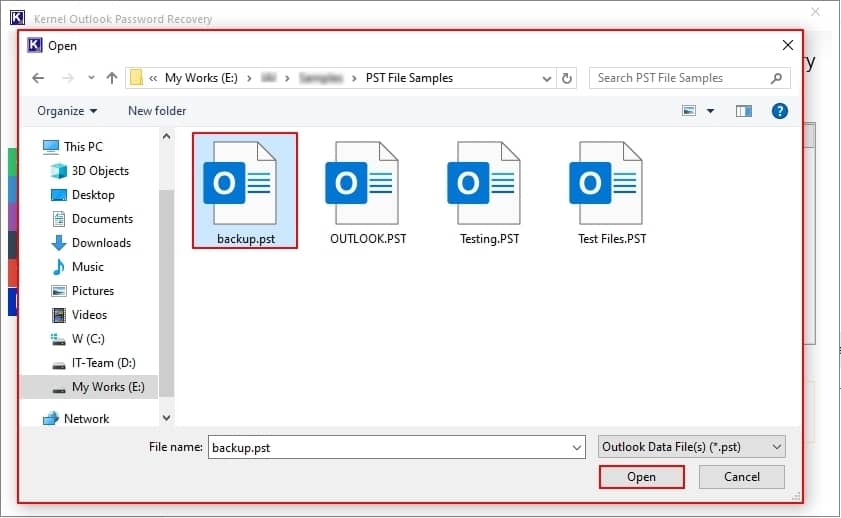841x518 pixels.
Task: Click the Refresh address bar icon
Action: pyautogui.click(x=568, y=78)
